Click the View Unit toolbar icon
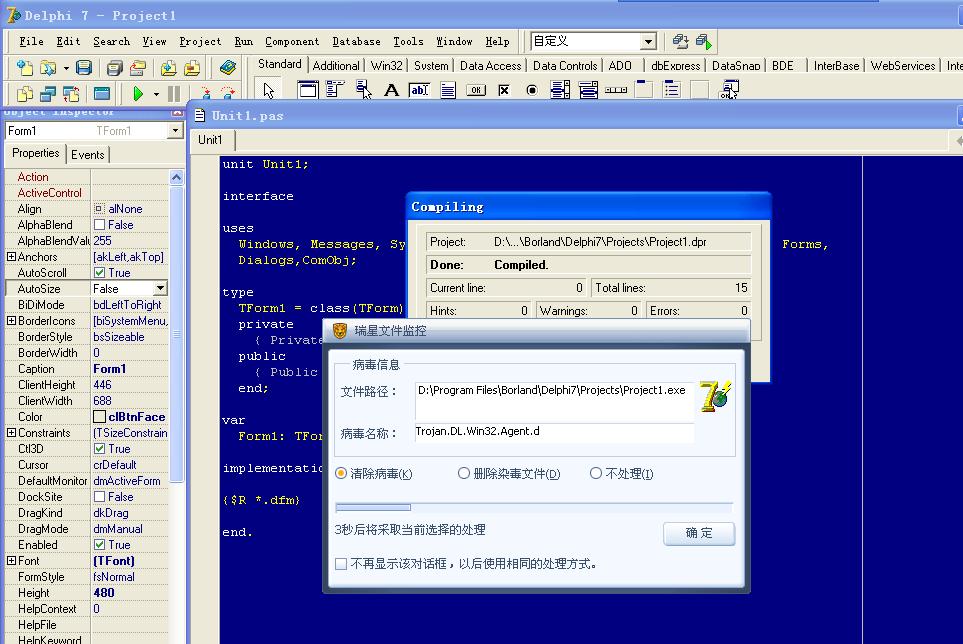 pos(25,93)
